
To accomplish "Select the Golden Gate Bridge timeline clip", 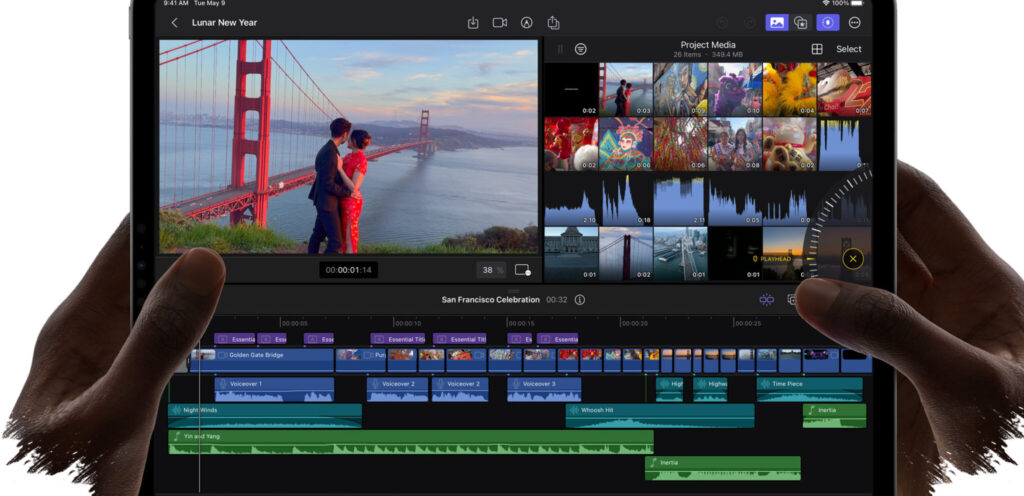I will [x=262, y=360].
